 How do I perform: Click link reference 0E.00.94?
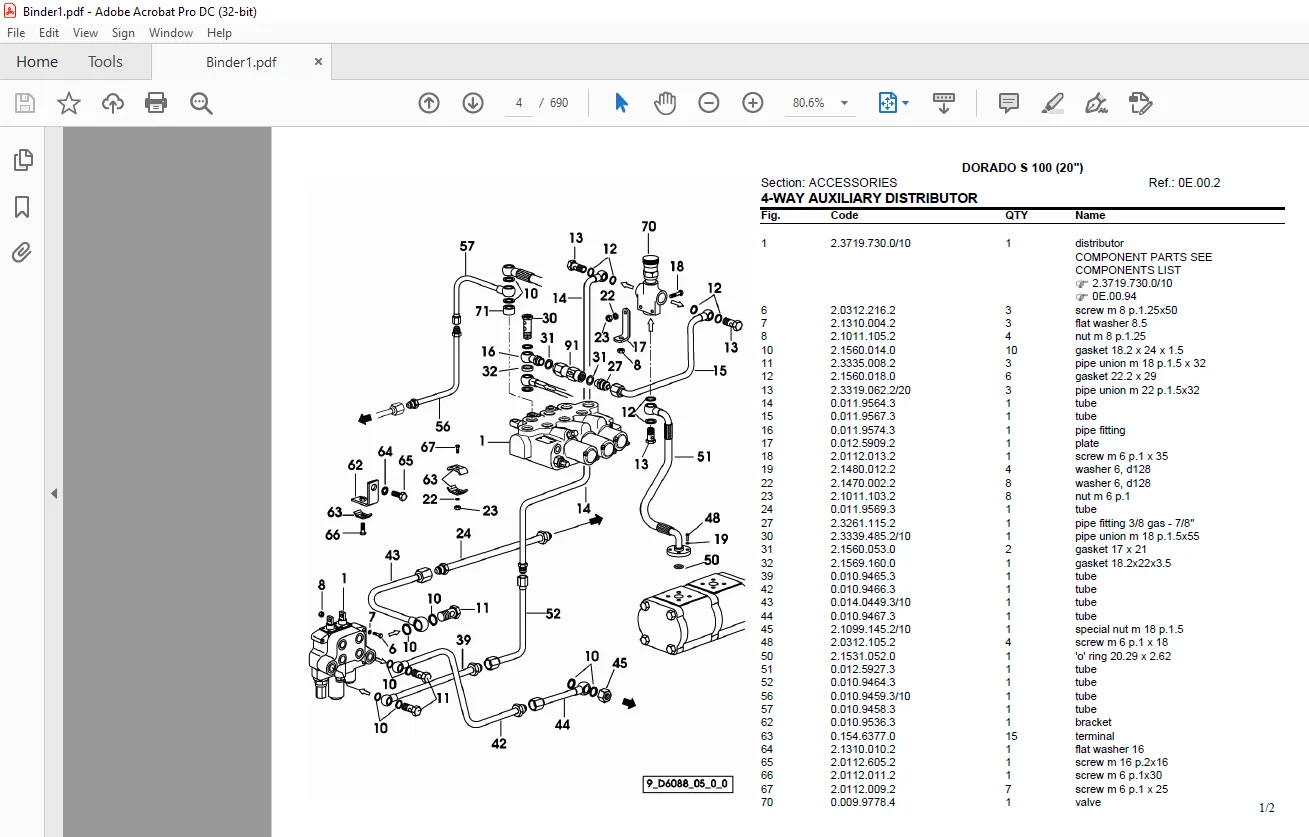click(x=1115, y=297)
